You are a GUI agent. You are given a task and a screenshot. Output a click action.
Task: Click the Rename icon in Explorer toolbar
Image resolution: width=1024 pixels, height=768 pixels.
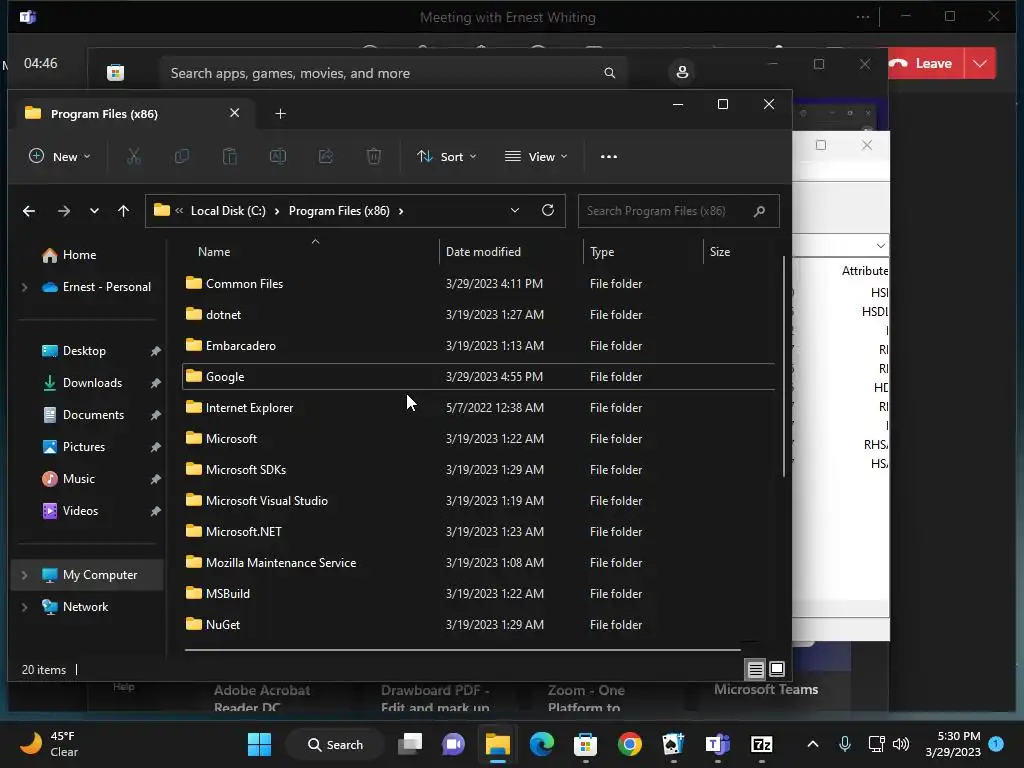click(x=278, y=156)
